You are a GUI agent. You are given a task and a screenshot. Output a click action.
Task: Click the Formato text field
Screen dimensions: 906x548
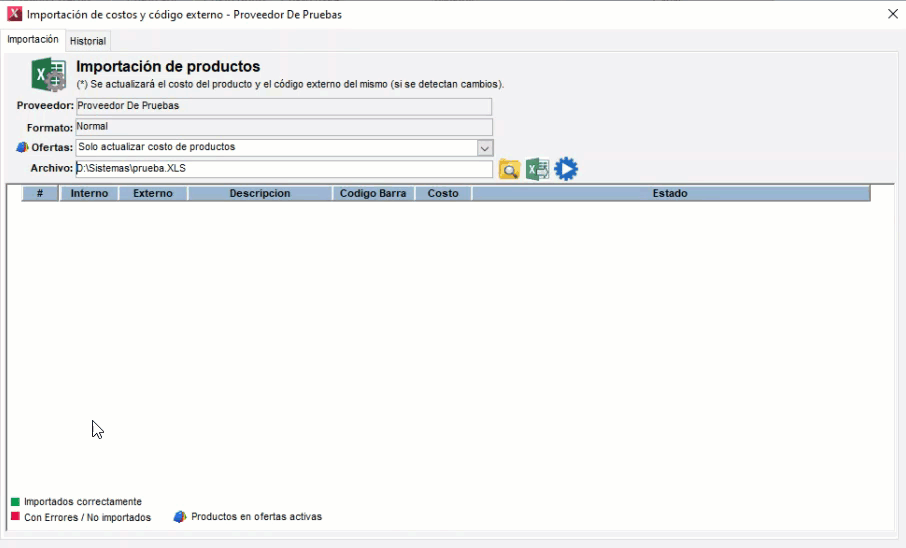coord(284,127)
